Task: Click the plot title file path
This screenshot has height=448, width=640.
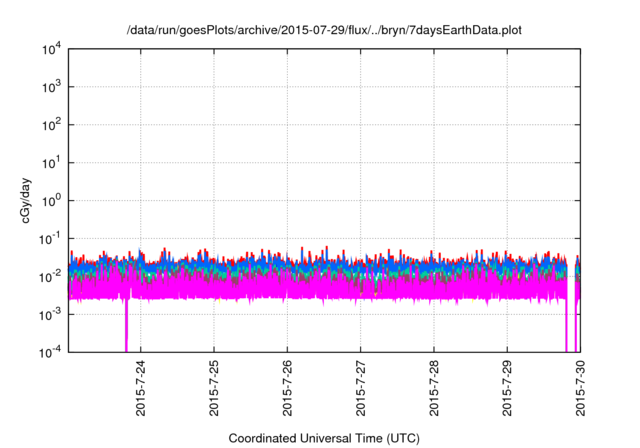Action: coord(324,30)
